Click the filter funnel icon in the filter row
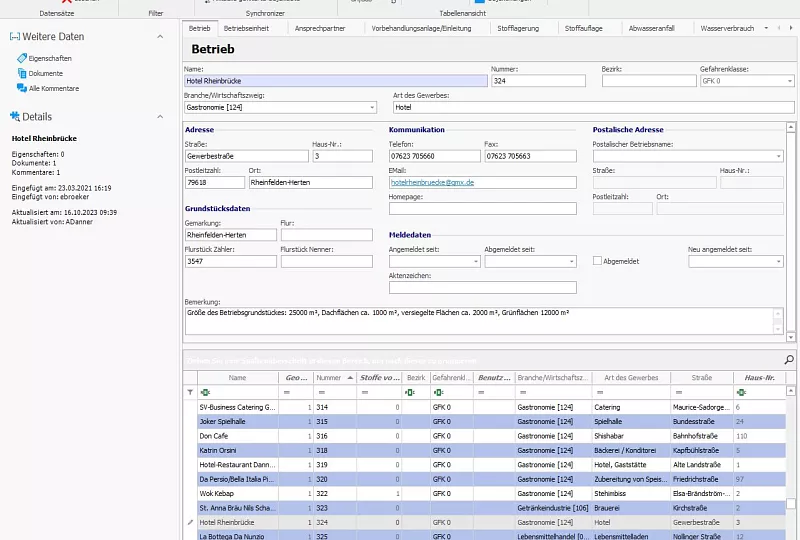 coord(190,392)
